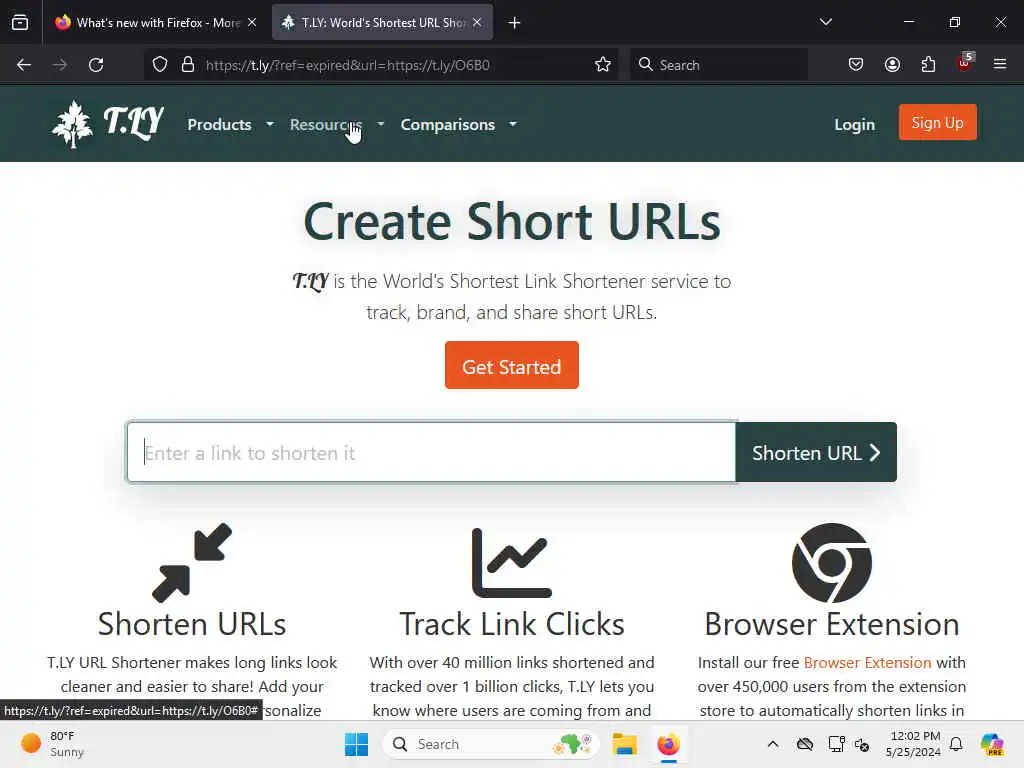The image size is (1024, 768).
Task: Click the T.LY logo in header
Action: click(x=108, y=123)
